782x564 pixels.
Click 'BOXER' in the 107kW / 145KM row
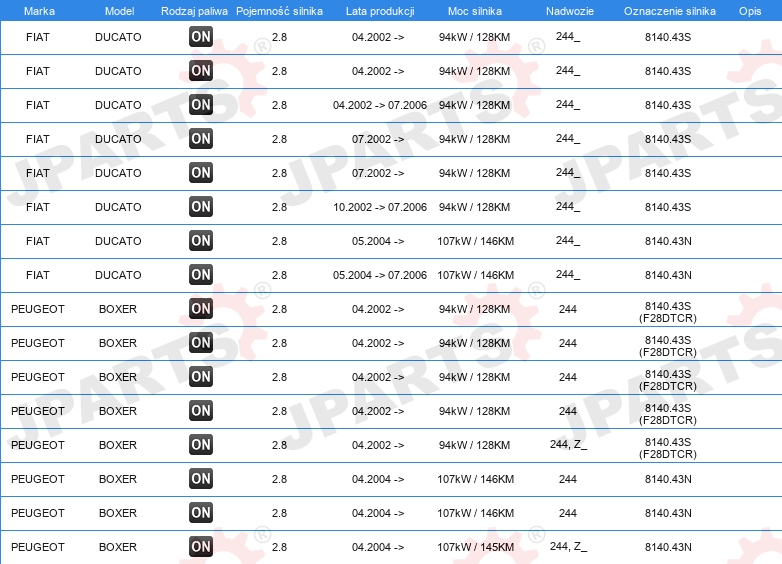(x=118, y=547)
